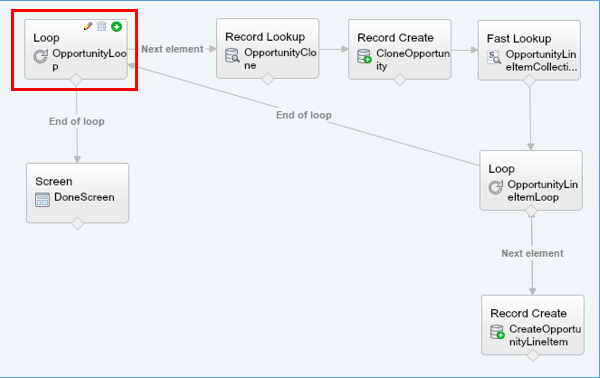This screenshot has height=378, width=600.
Task: Click the loop icon beside OpportunityLineItemLoop
Action: click(x=496, y=187)
